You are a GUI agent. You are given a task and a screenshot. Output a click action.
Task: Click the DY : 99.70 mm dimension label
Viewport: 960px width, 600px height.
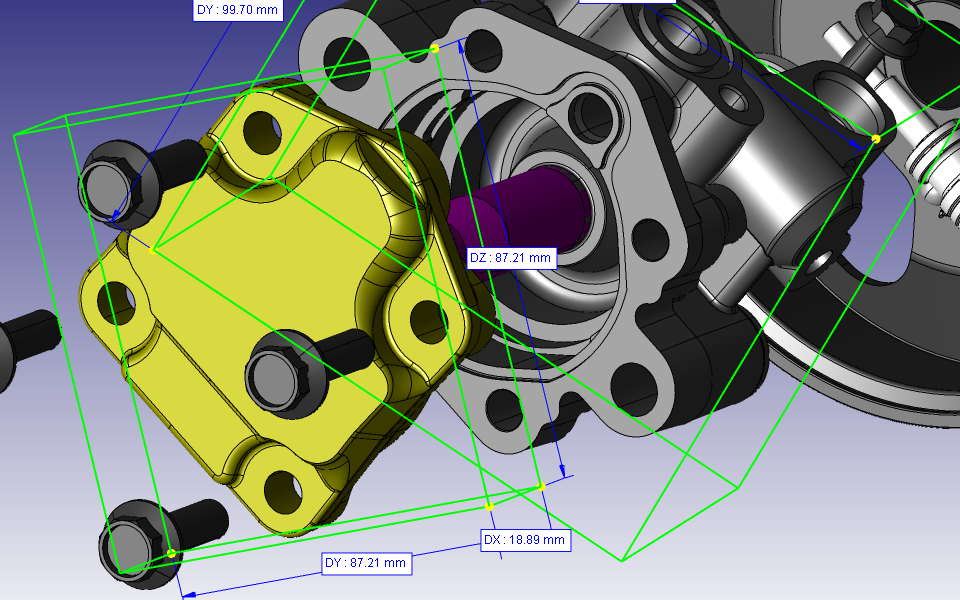pyautogui.click(x=238, y=9)
